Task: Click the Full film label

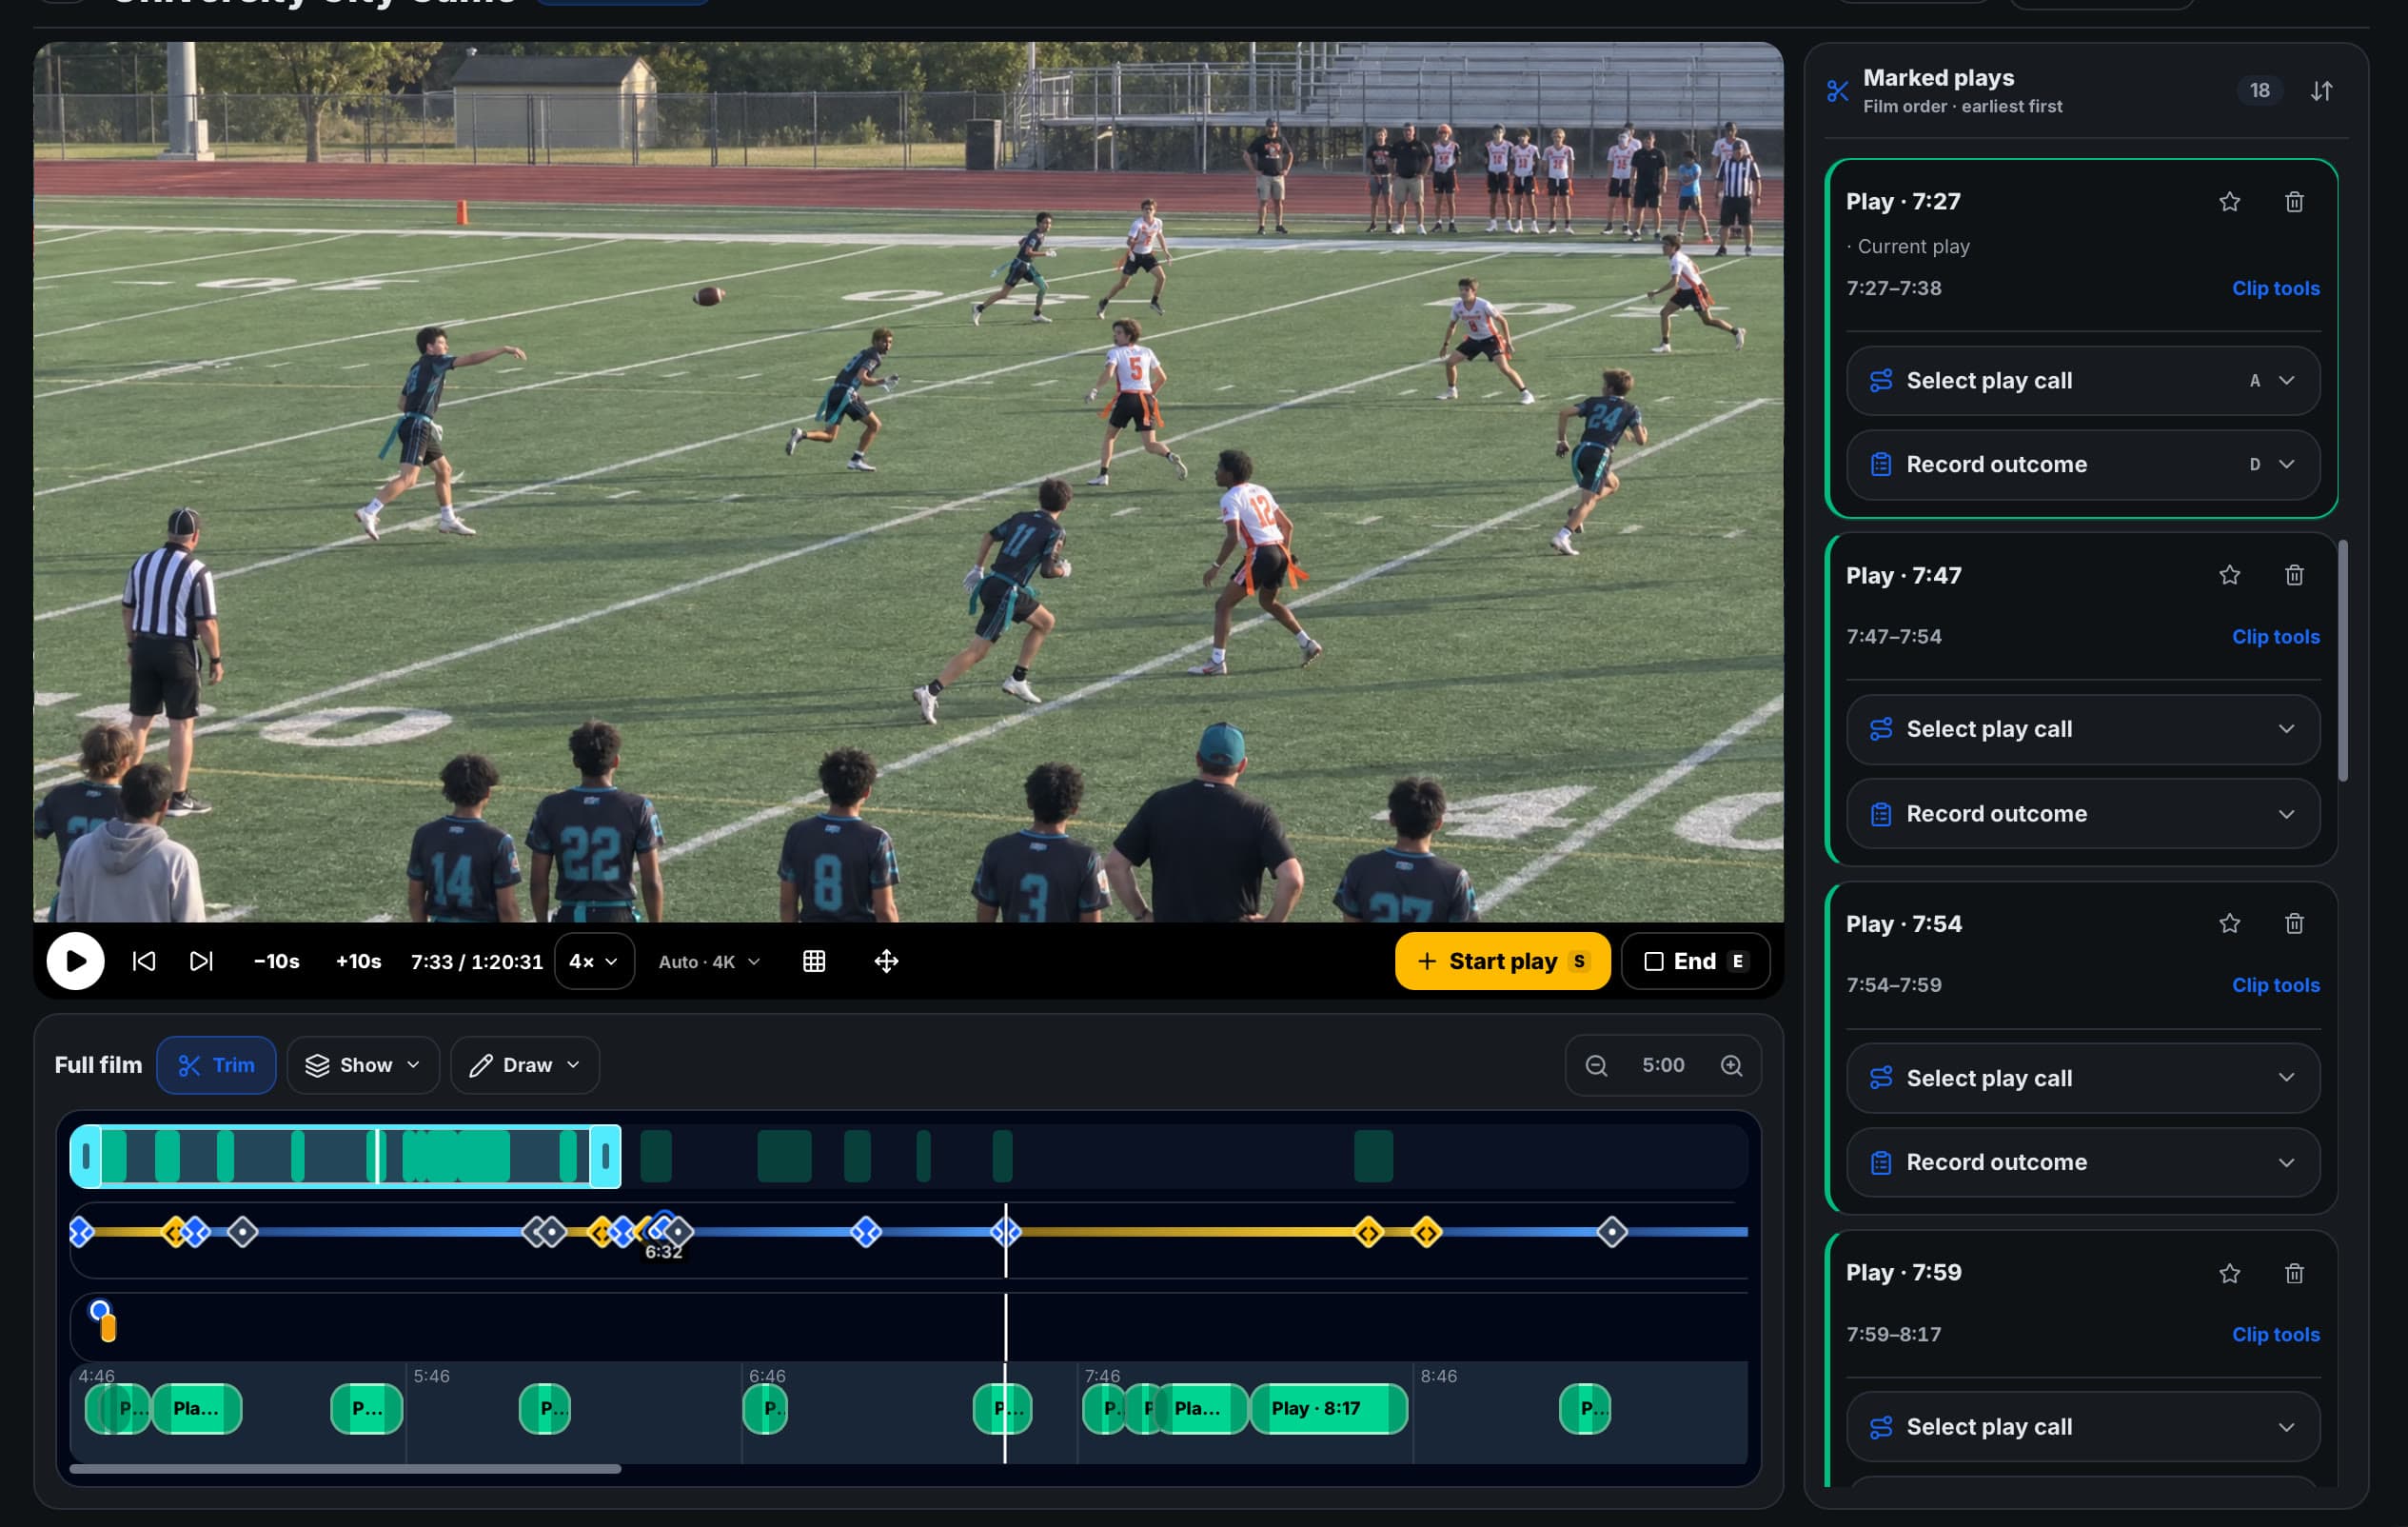Action: click(x=98, y=1065)
